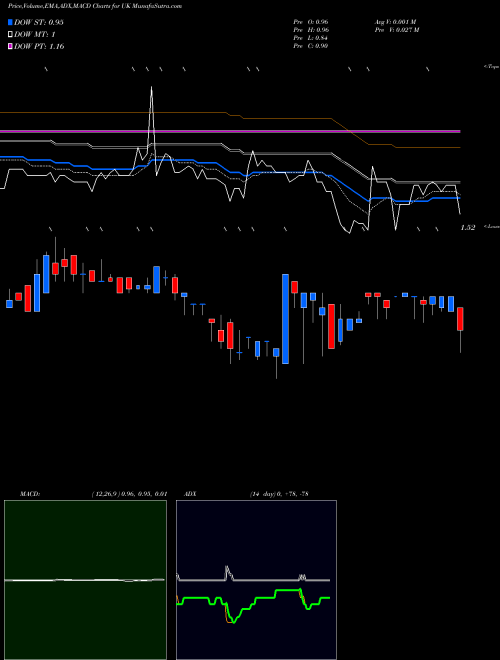This screenshot has height=660, width=500.
Task: Click the horizontal magenta DOW PT line
Action: click(x=230, y=132)
